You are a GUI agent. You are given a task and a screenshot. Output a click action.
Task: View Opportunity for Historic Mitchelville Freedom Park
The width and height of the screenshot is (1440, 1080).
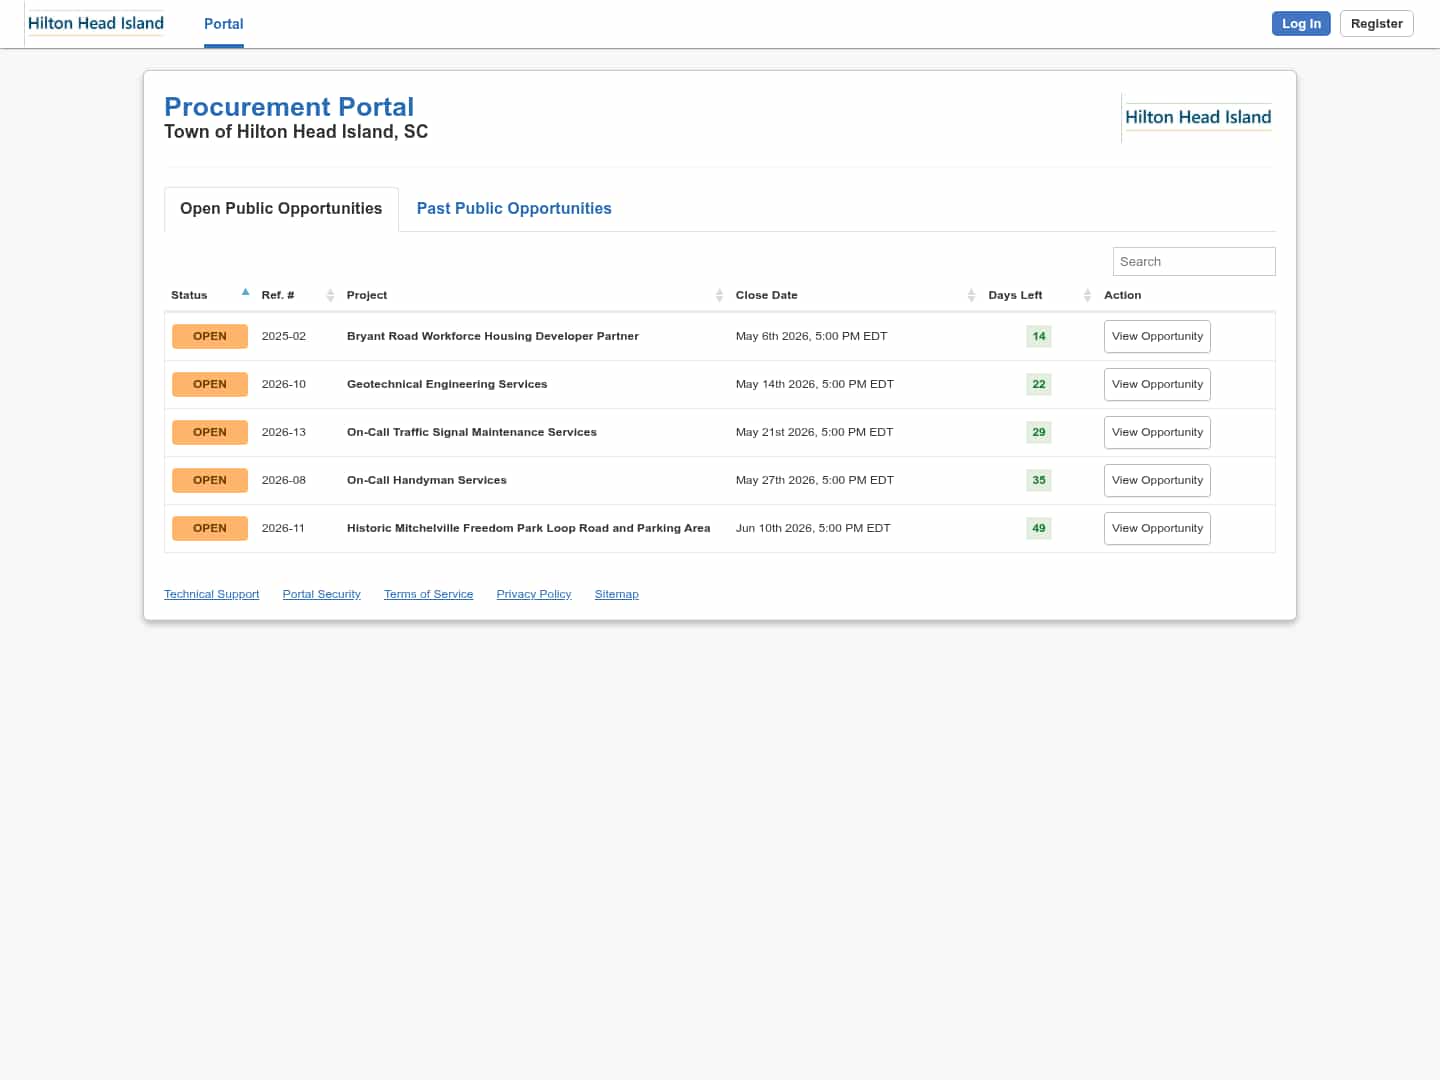click(1157, 529)
